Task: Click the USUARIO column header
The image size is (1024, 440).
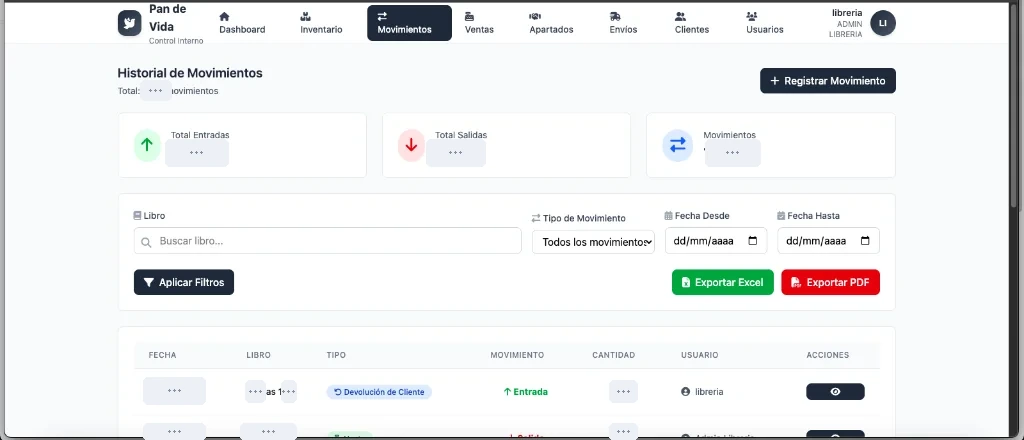Action: click(x=699, y=355)
